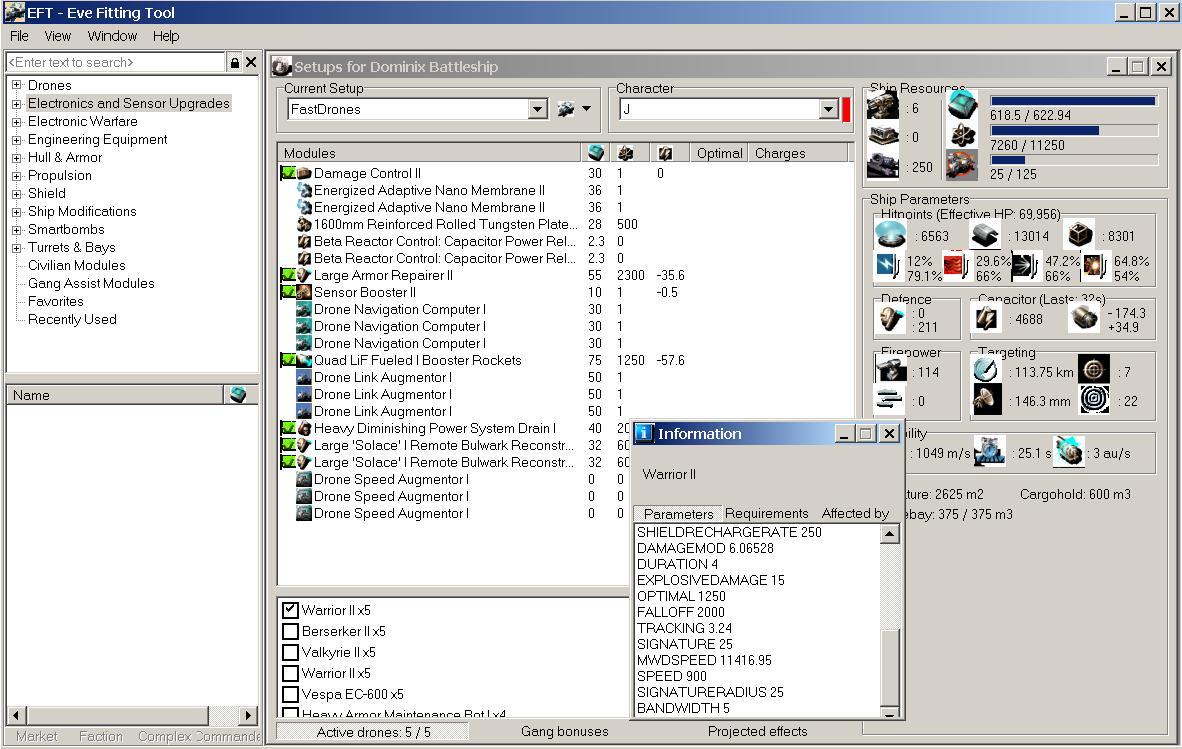This screenshot has width=1182, height=749.
Task: Open the Help menu
Action: [x=166, y=36]
